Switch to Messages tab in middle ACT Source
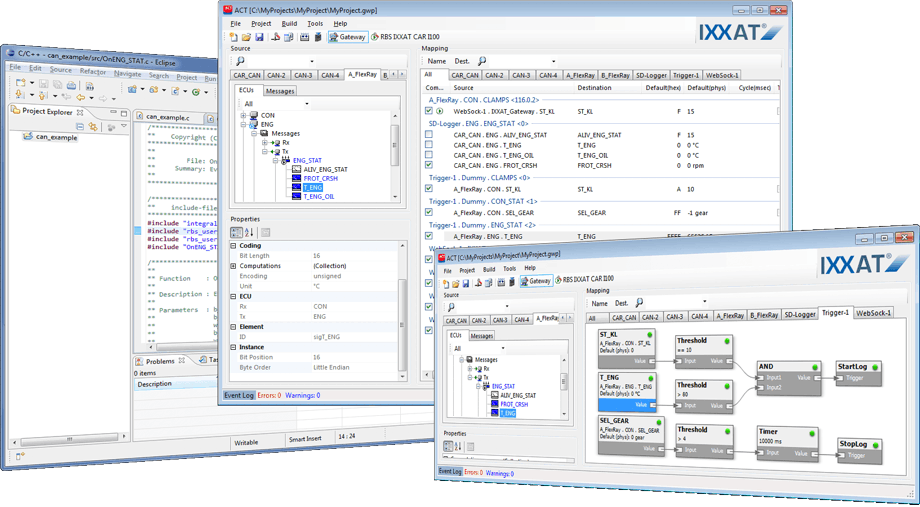The width and height of the screenshot is (920, 507). pyautogui.click(x=279, y=91)
